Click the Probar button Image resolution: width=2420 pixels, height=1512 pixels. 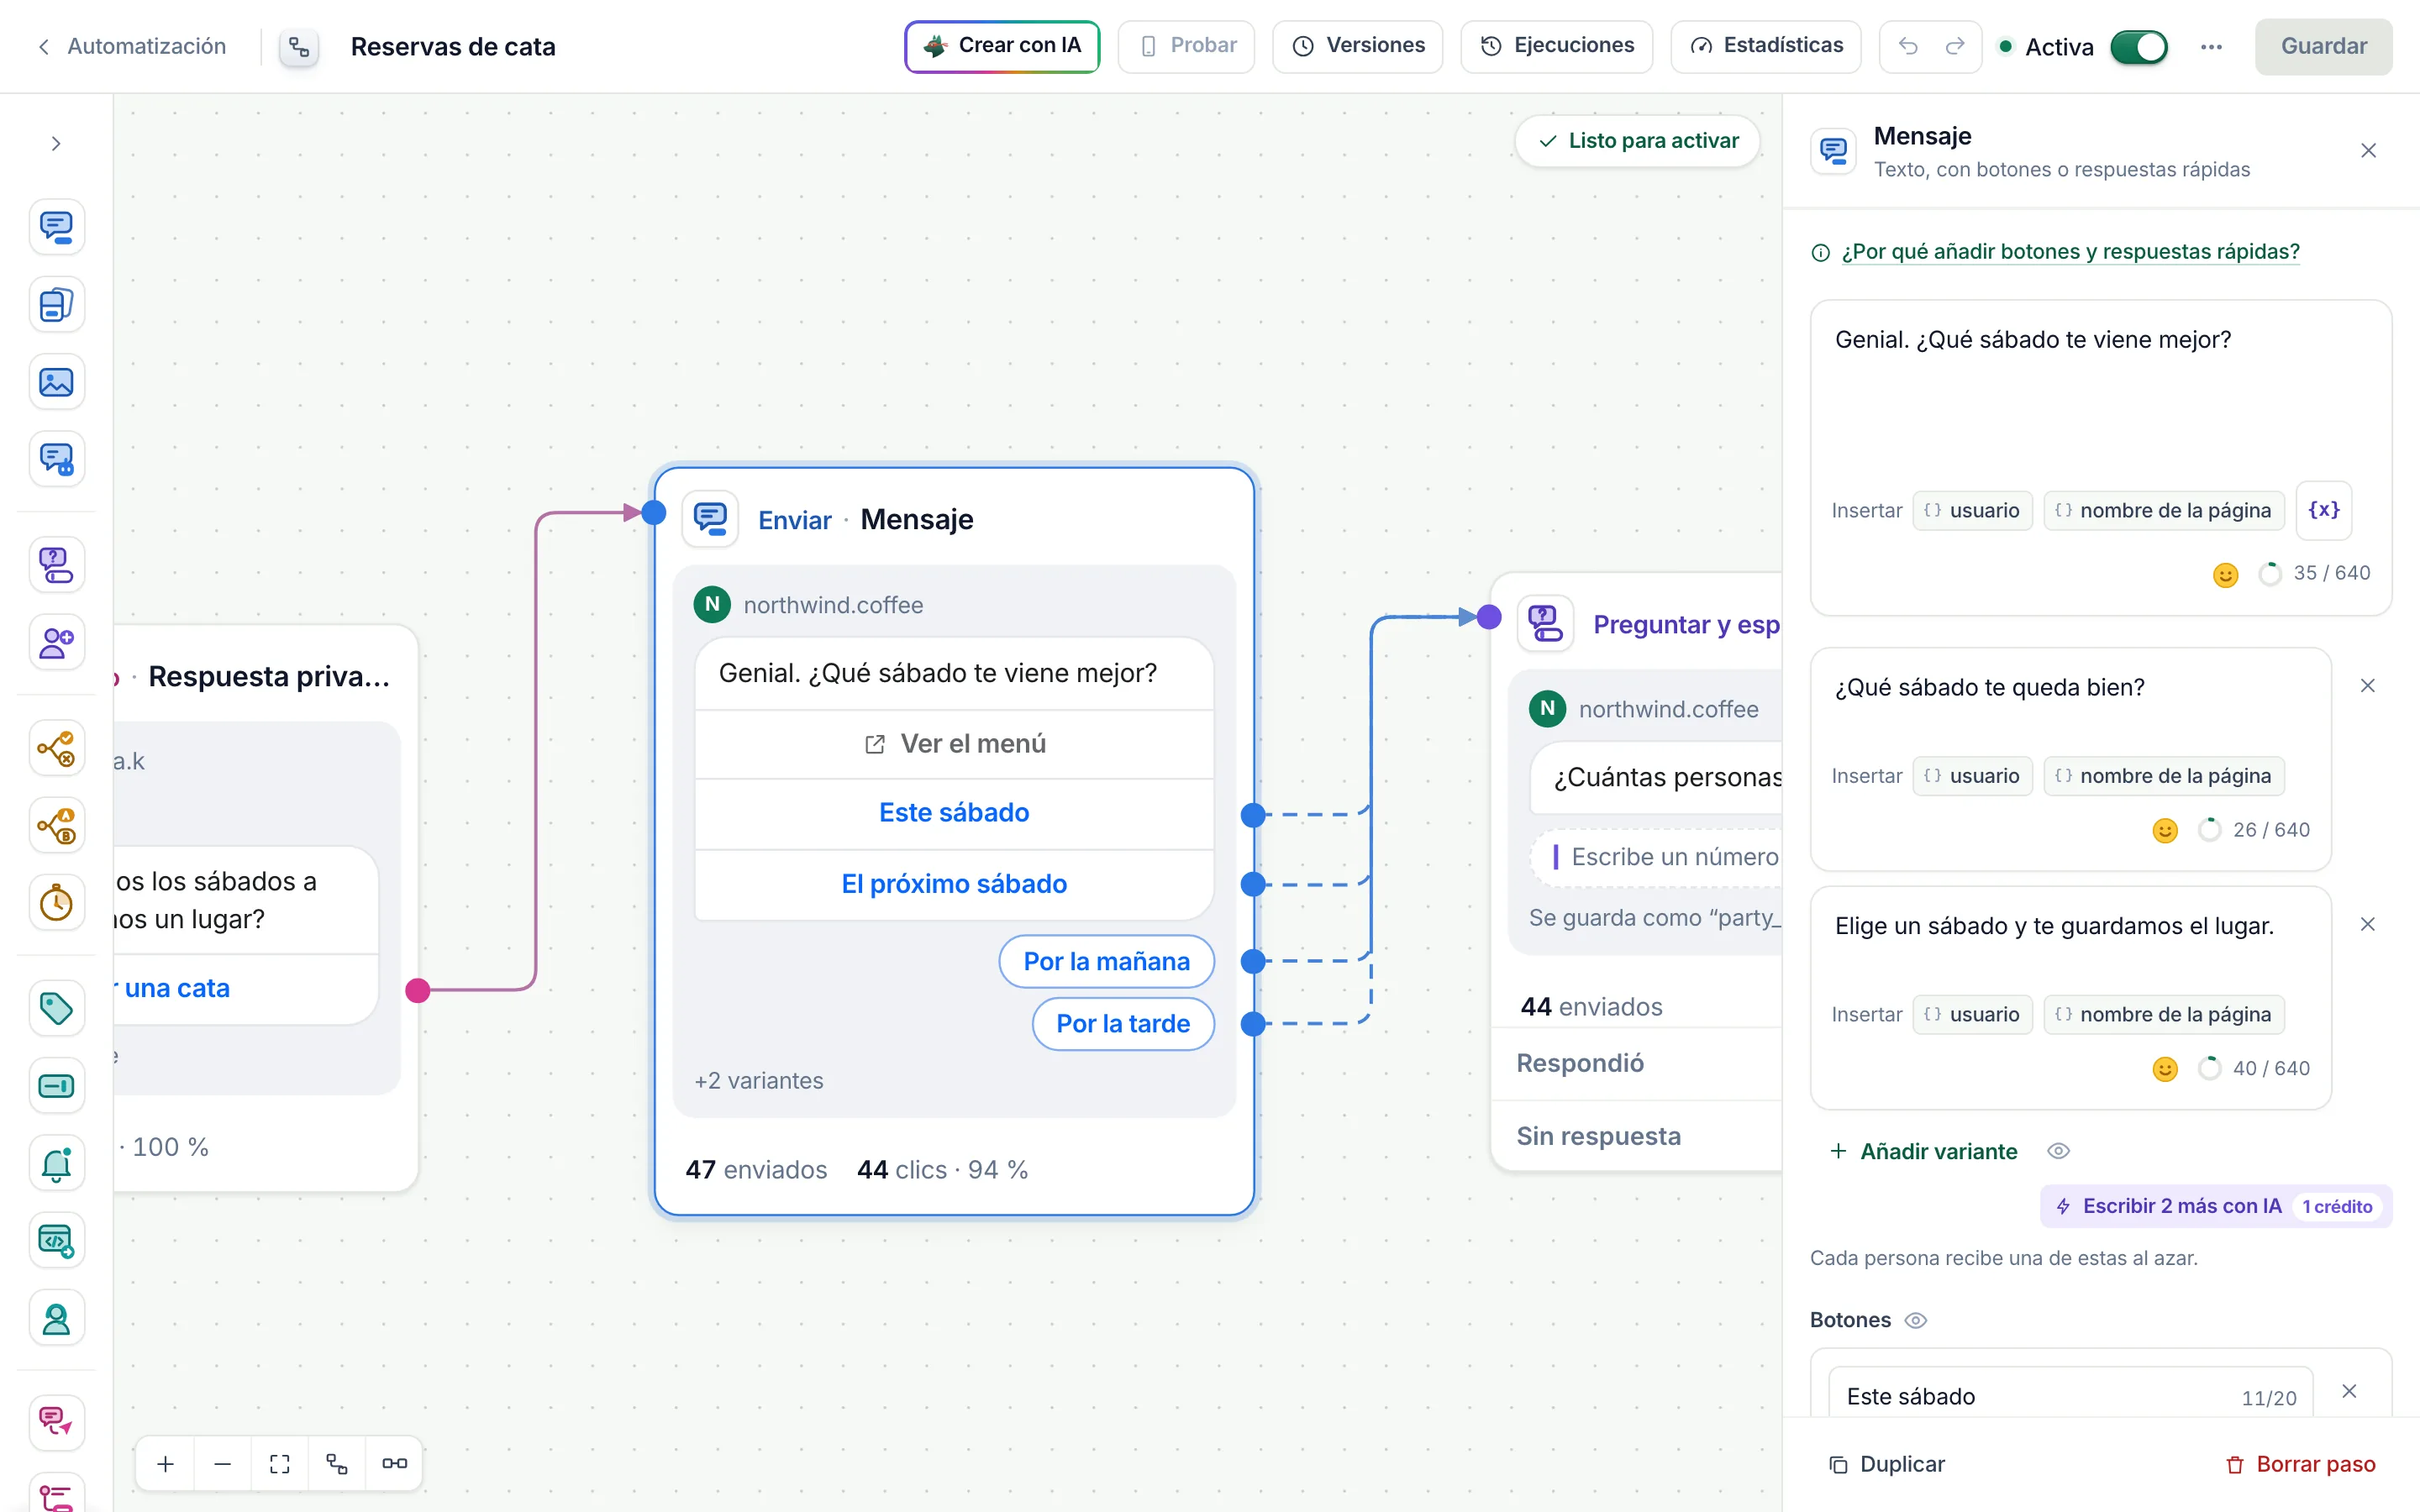1186,46
